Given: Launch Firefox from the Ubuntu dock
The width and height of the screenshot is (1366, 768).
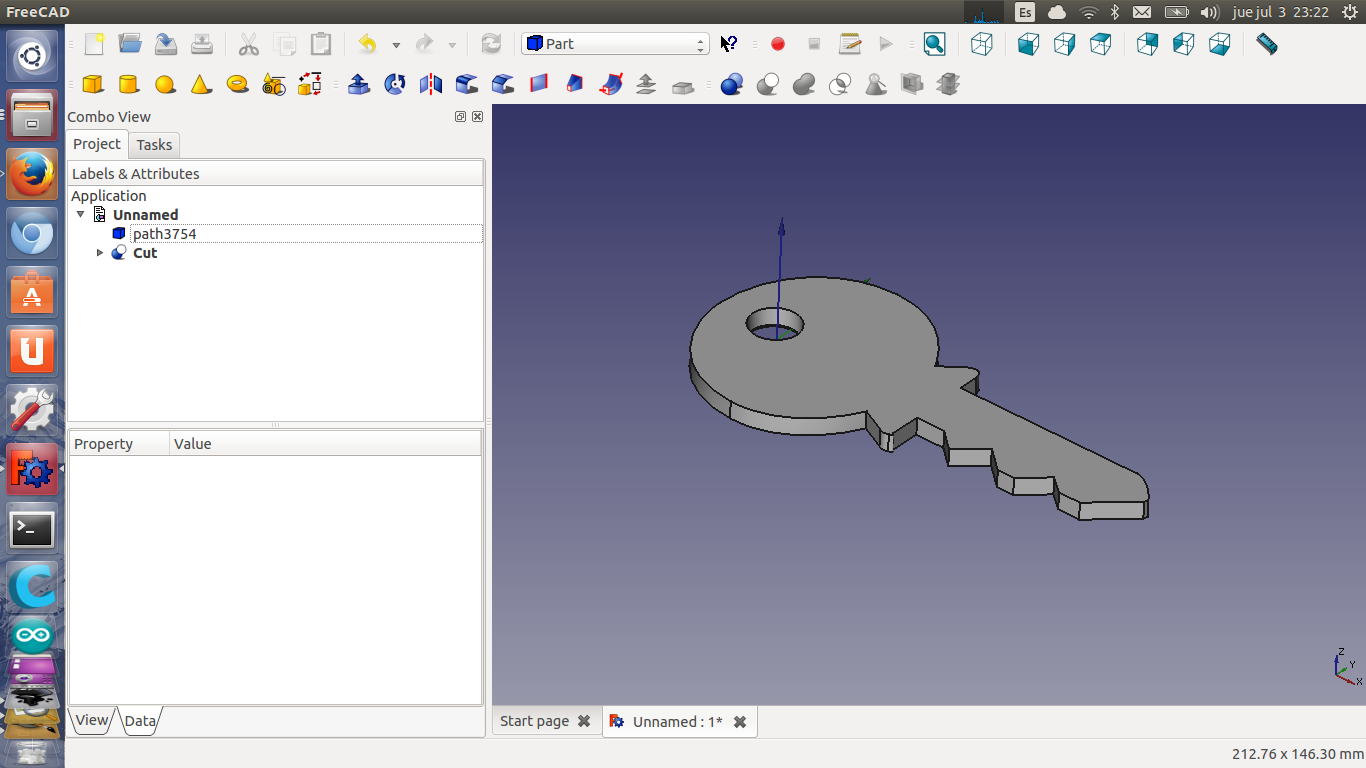Looking at the screenshot, I should tap(32, 175).
